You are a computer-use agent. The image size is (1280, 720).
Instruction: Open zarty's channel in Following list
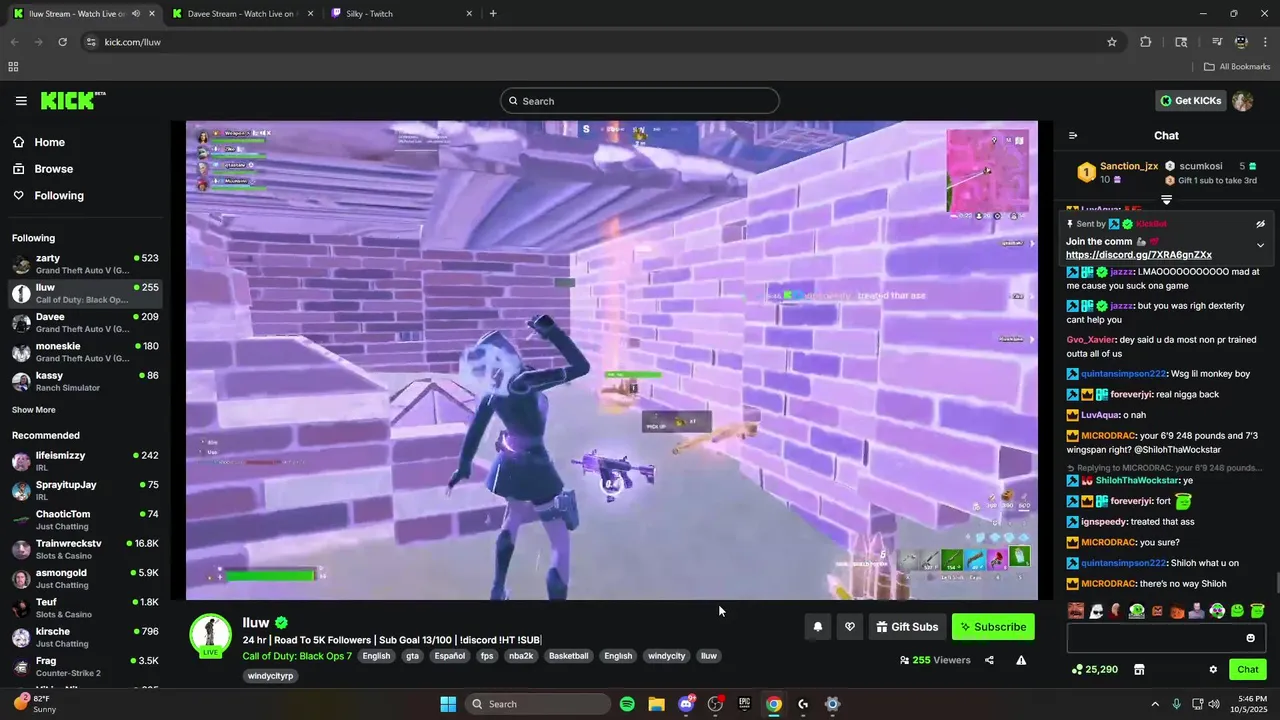point(85,264)
